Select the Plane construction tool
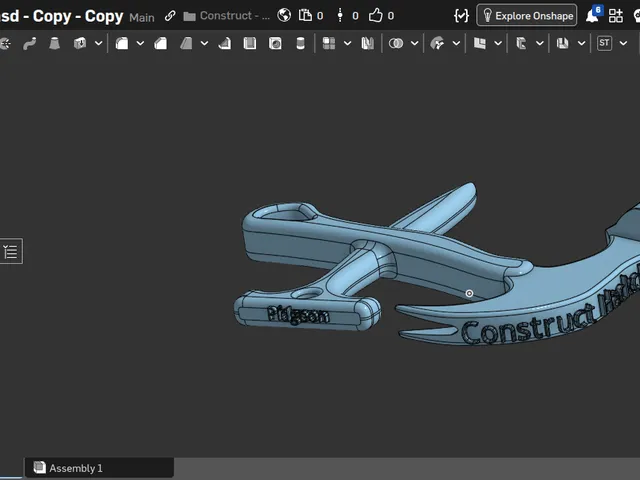 pyautogui.click(x=480, y=43)
